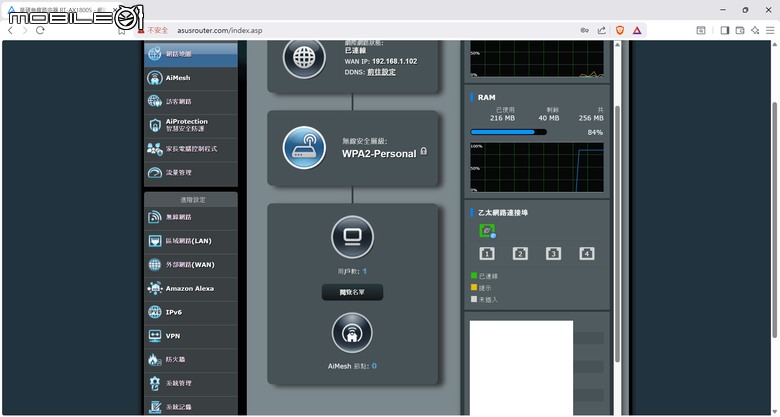Click the client count number 1
The image size is (780, 417).
[365, 271]
